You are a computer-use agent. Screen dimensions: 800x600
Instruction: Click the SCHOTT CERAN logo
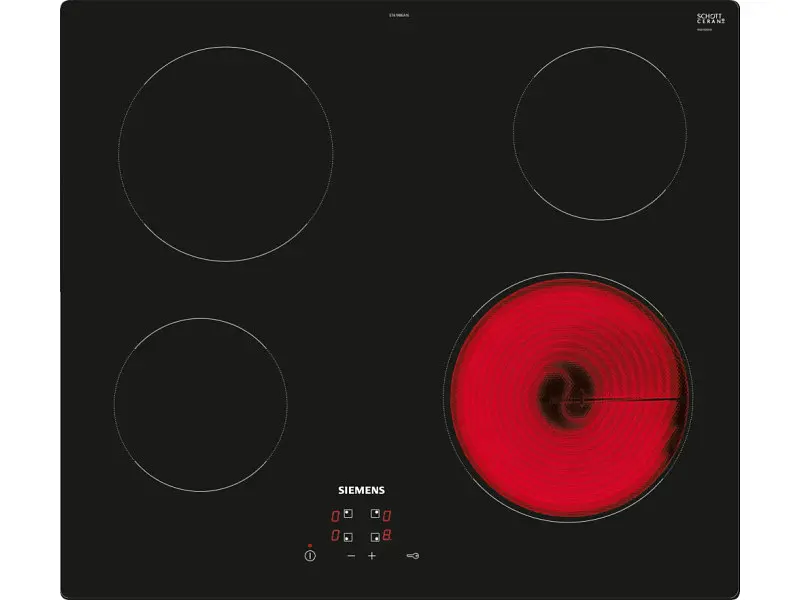pyautogui.click(x=711, y=19)
